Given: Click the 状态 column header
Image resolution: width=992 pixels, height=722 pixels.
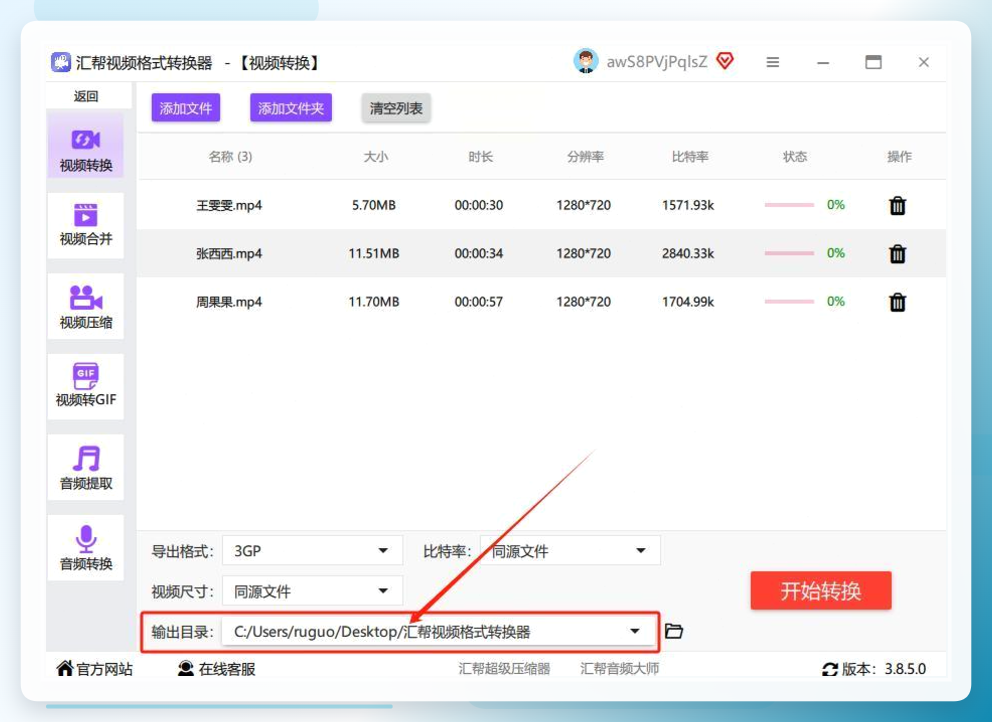Looking at the screenshot, I should click(x=795, y=156).
